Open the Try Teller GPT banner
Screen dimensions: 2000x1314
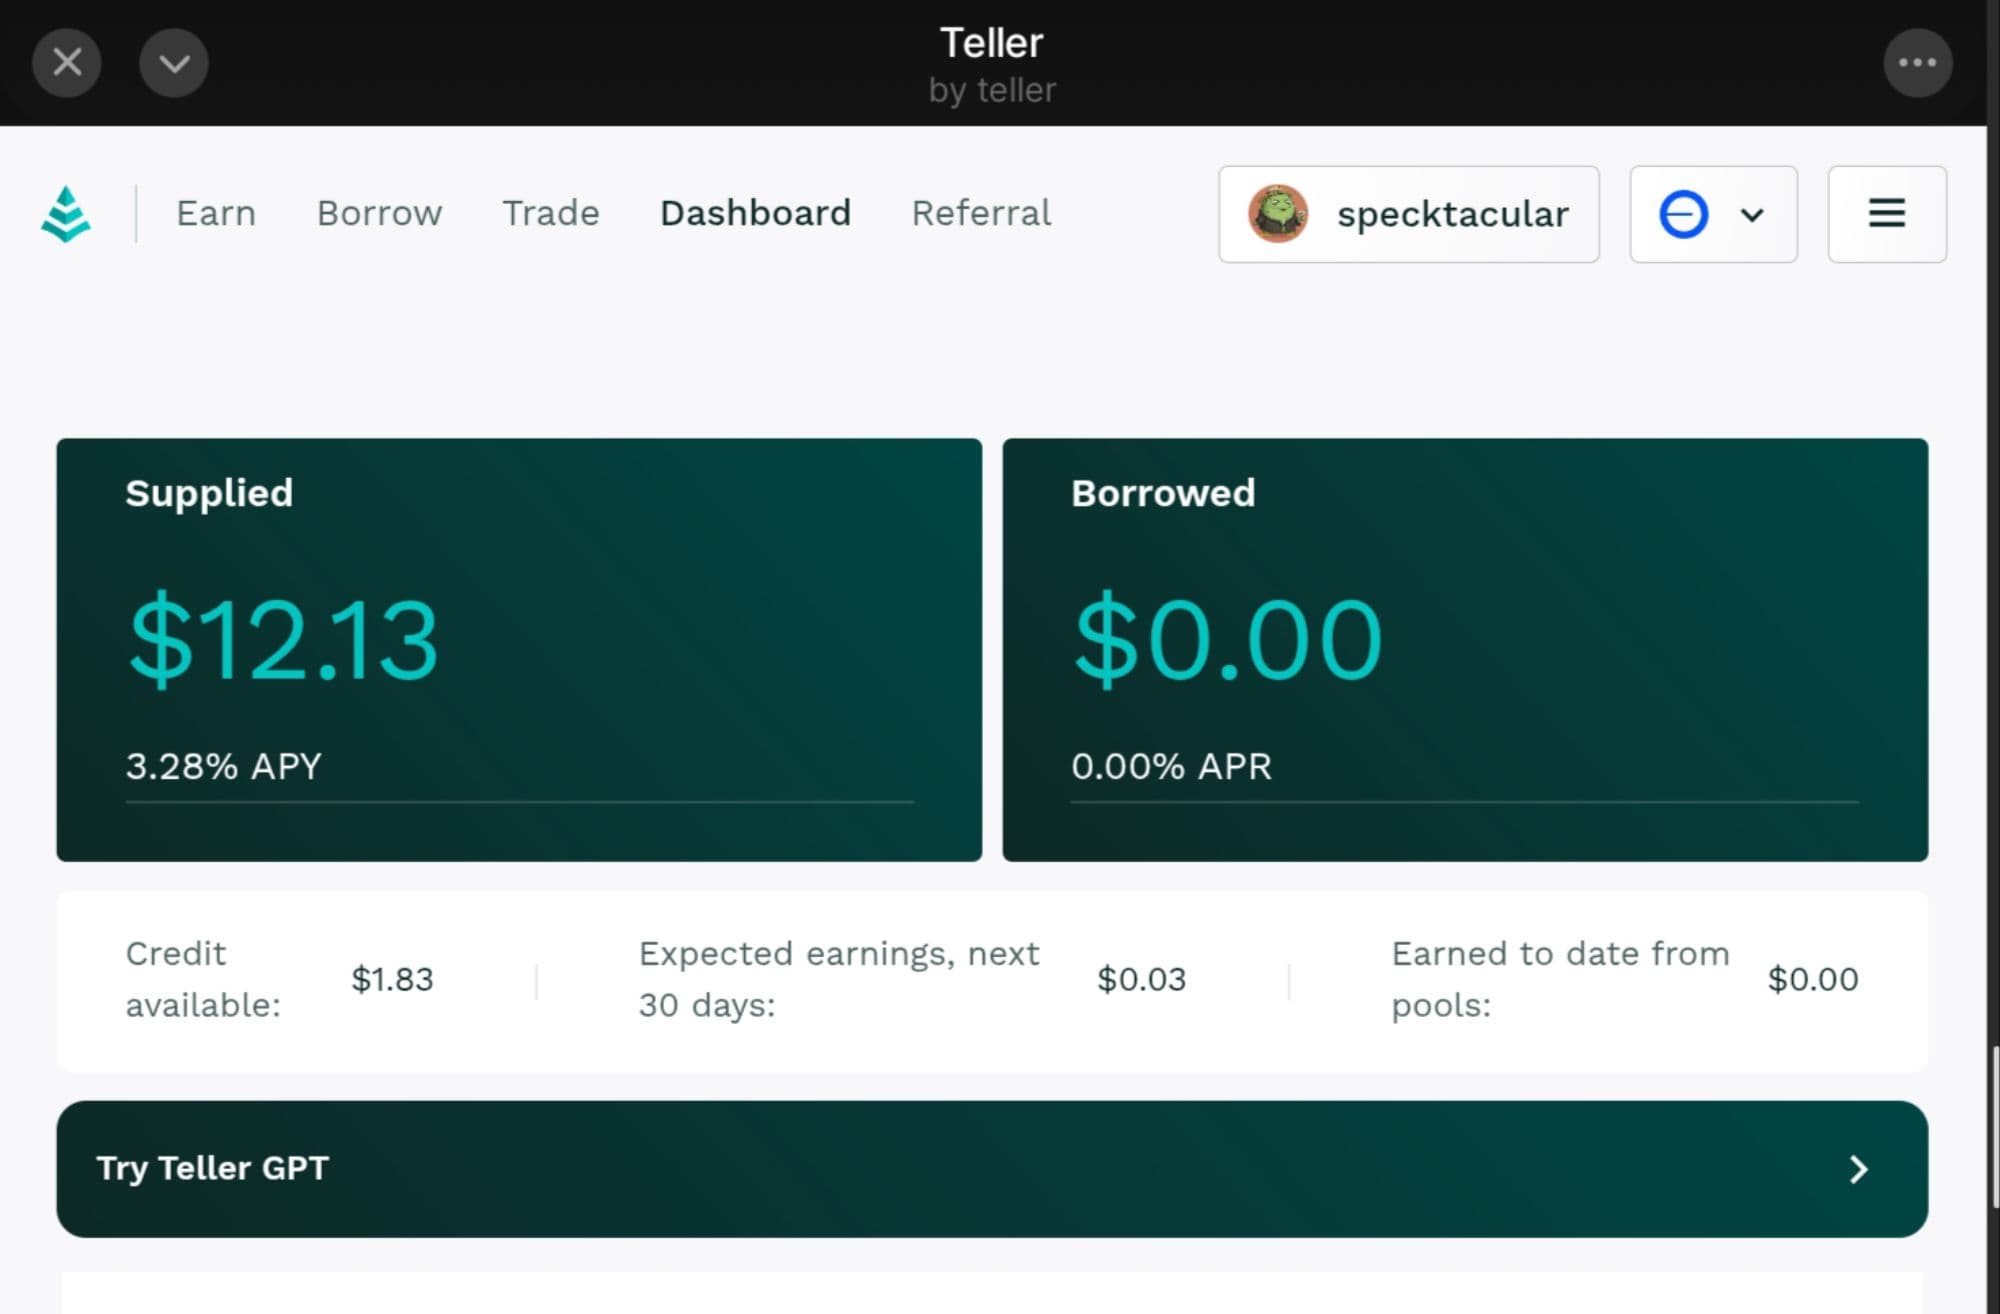tap(212, 1168)
